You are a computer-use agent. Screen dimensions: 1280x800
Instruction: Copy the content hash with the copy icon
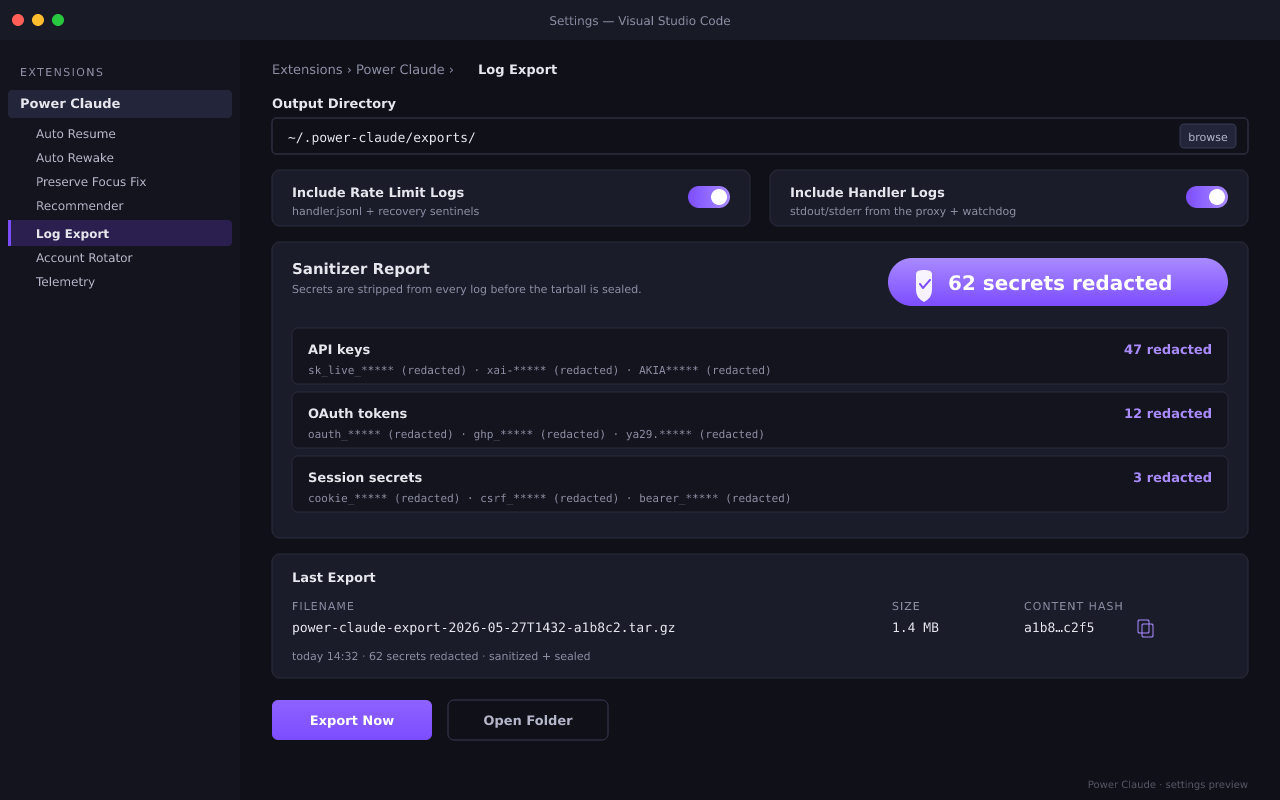pos(1145,628)
